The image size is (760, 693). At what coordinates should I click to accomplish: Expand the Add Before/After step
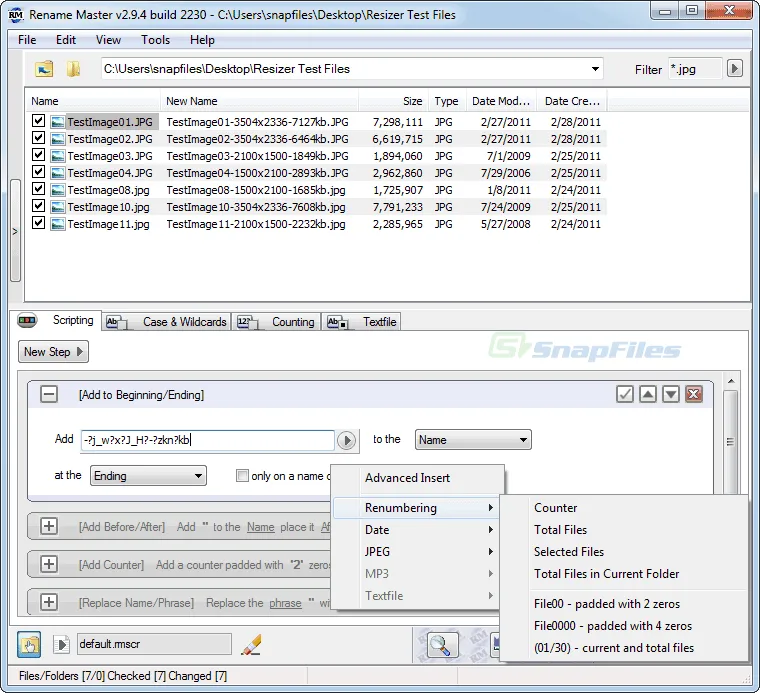[x=48, y=526]
